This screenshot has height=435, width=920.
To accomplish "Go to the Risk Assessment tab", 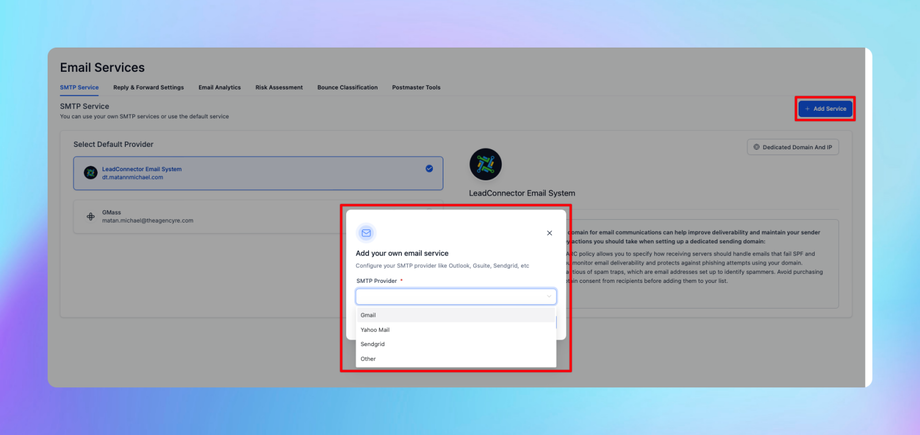I will point(279,87).
